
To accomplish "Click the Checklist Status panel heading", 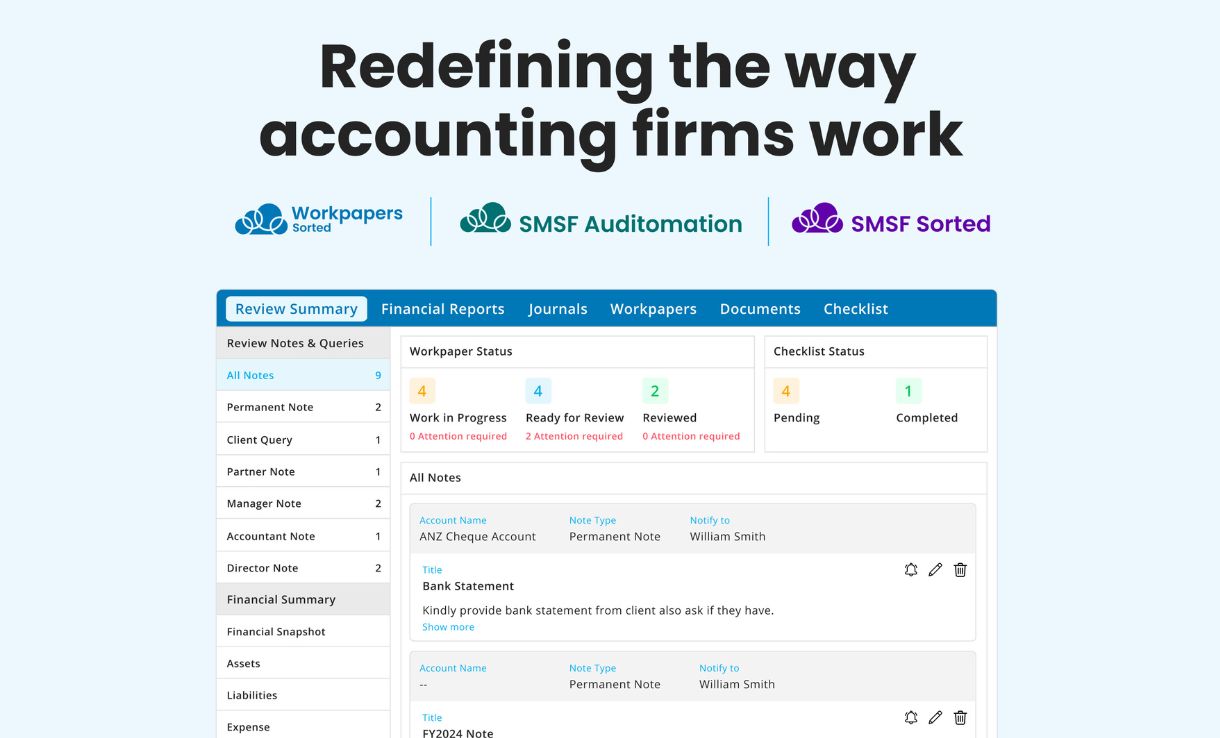I will (819, 352).
